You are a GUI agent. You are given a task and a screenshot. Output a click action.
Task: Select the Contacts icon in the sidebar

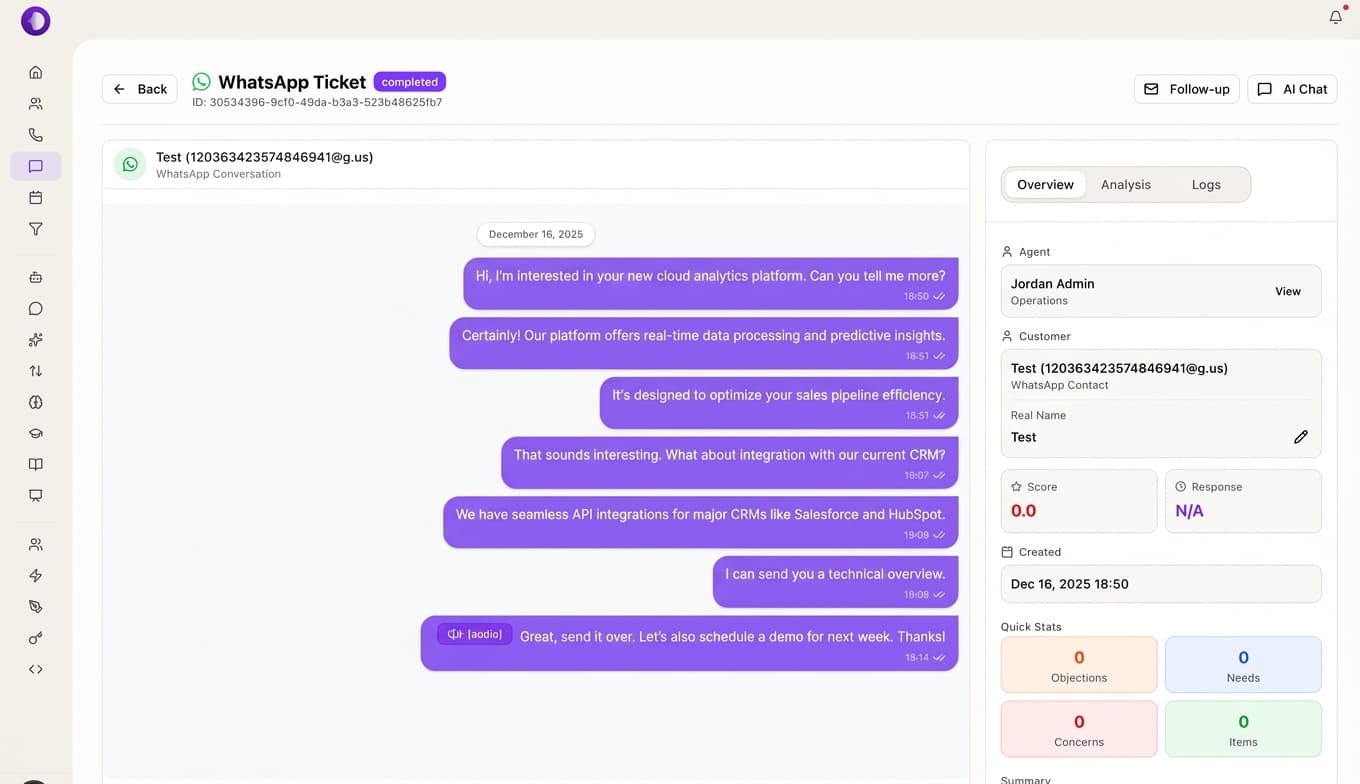coord(35,103)
